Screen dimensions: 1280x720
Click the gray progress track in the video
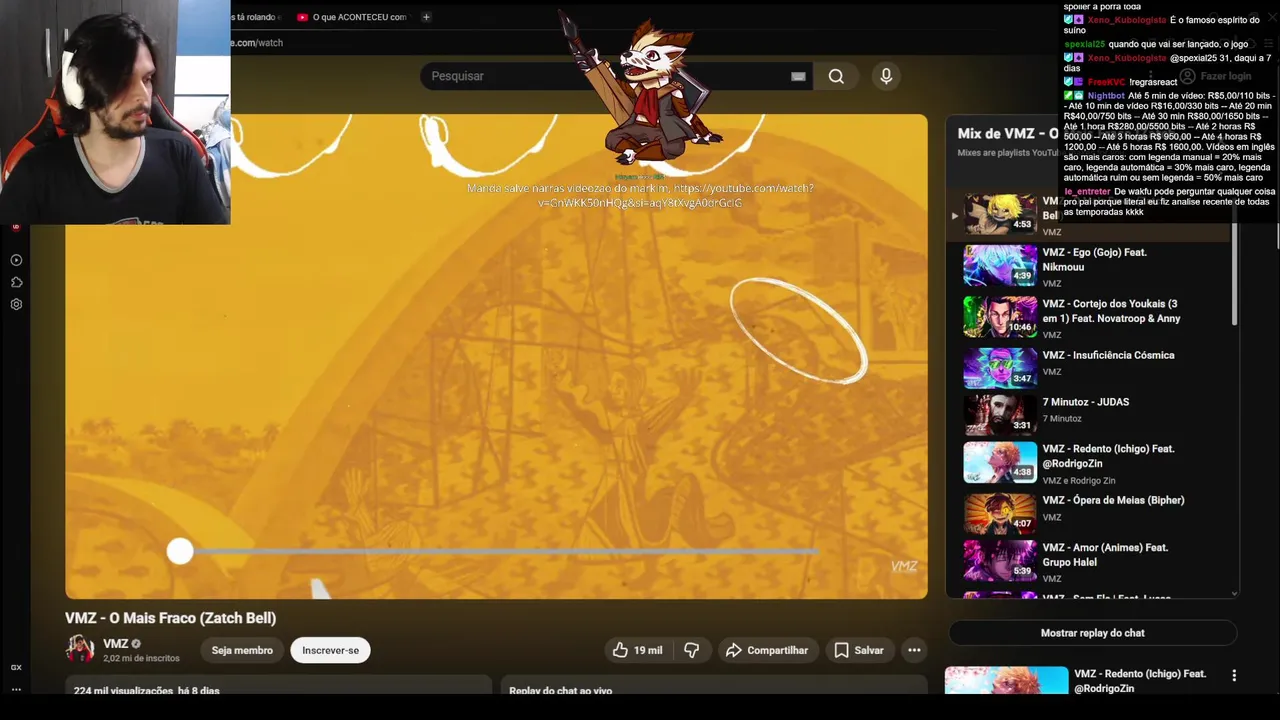[505, 551]
